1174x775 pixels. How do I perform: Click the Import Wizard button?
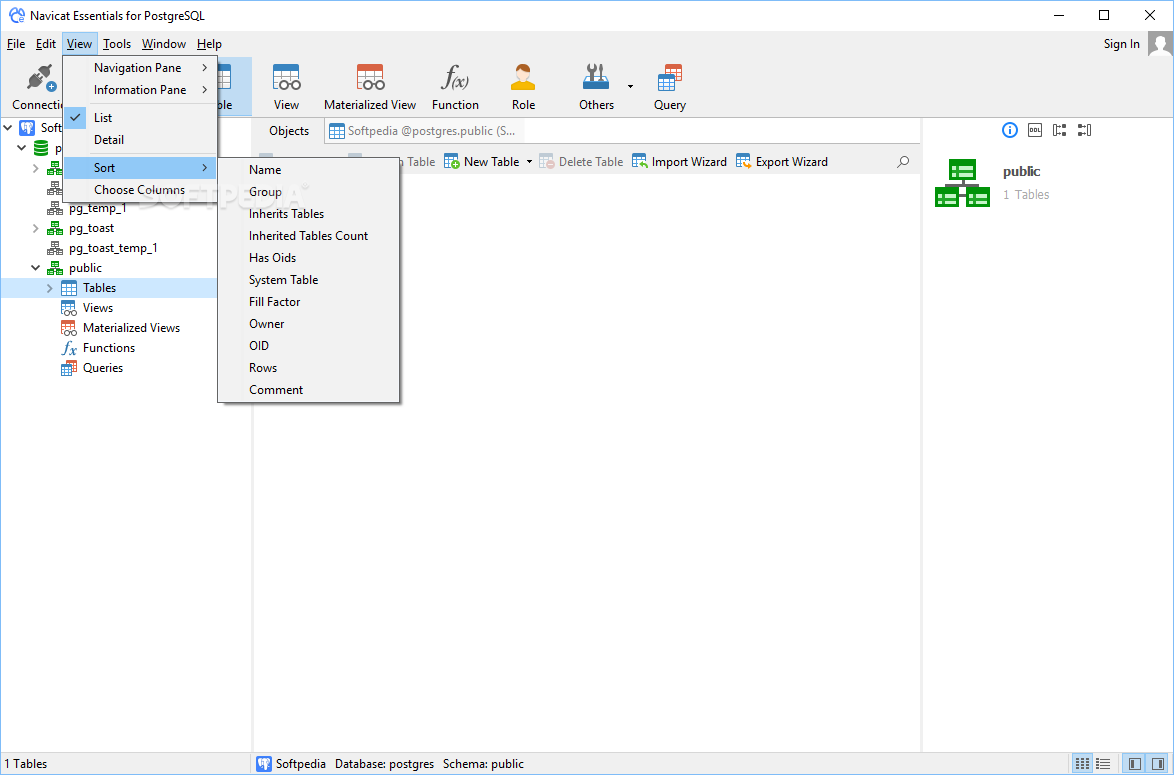point(679,162)
